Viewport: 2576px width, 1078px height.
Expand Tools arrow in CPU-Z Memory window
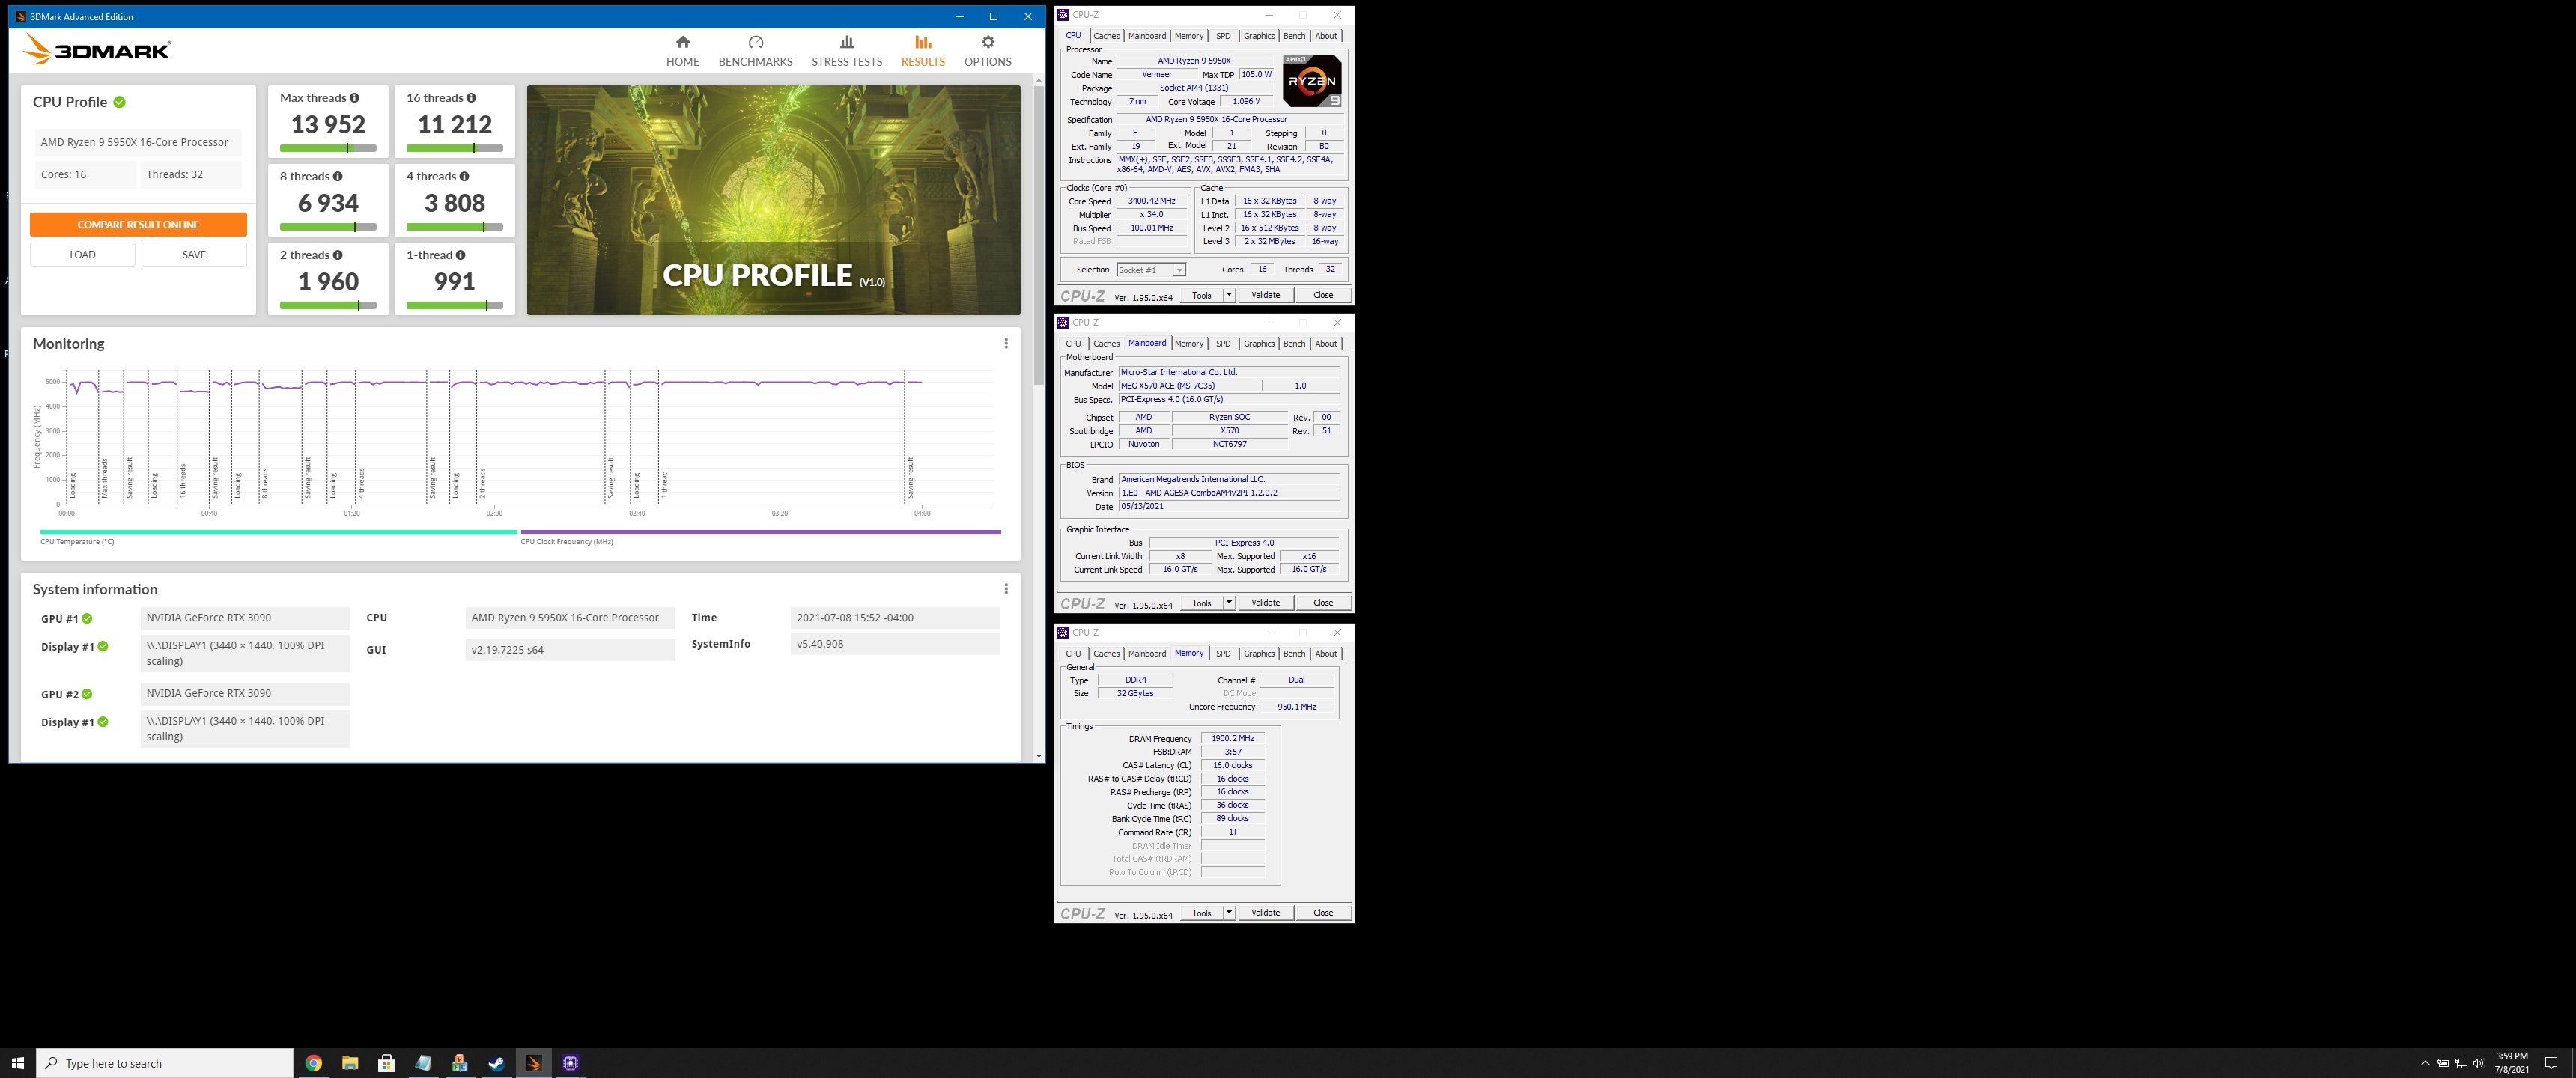tap(1229, 913)
